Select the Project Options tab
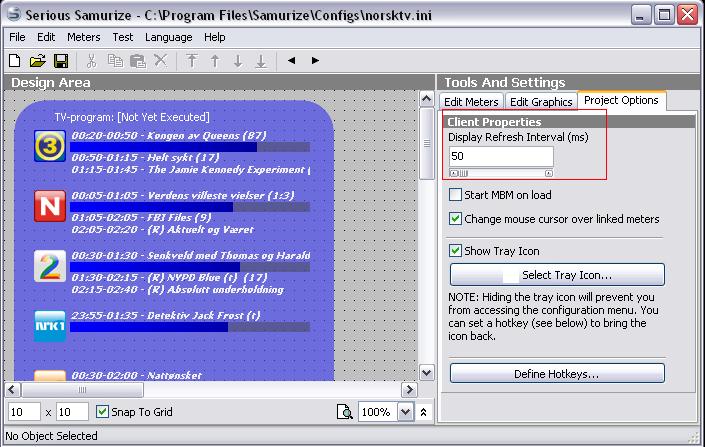The width and height of the screenshot is (705, 447). (621, 100)
